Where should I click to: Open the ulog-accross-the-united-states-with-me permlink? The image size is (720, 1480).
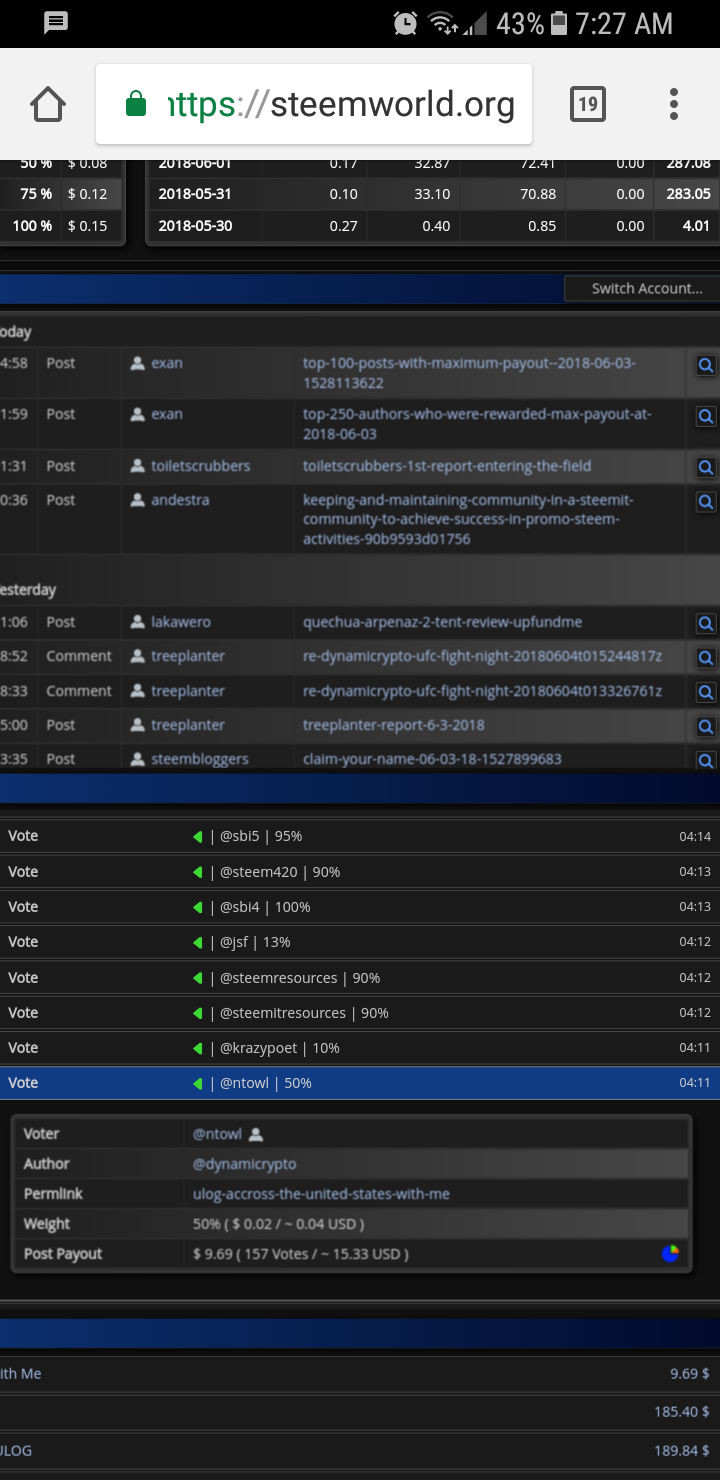[321, 1194]
